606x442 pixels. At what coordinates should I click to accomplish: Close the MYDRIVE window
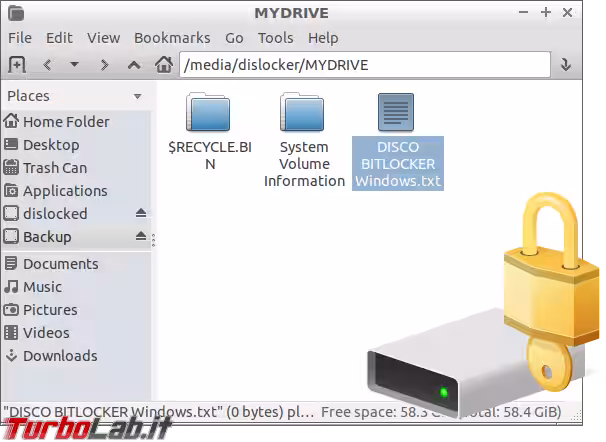567,12
